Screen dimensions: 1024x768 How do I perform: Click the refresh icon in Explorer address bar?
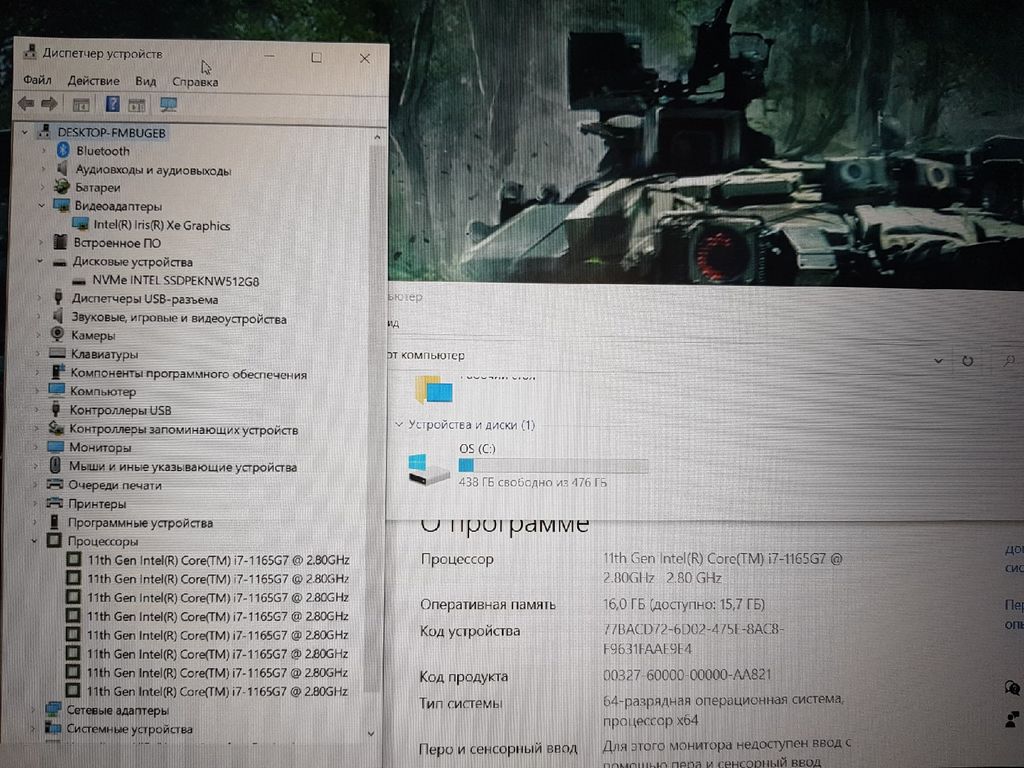coord(967,360)
